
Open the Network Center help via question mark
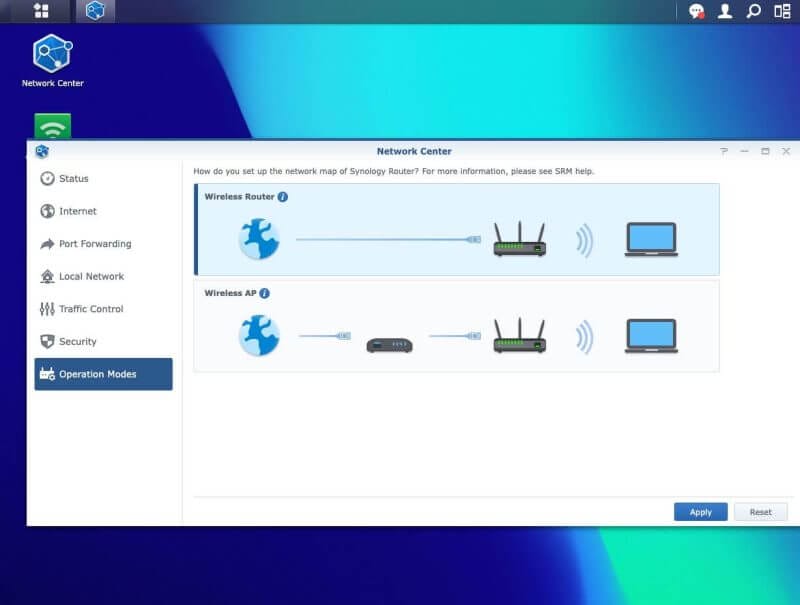(723, 151)
